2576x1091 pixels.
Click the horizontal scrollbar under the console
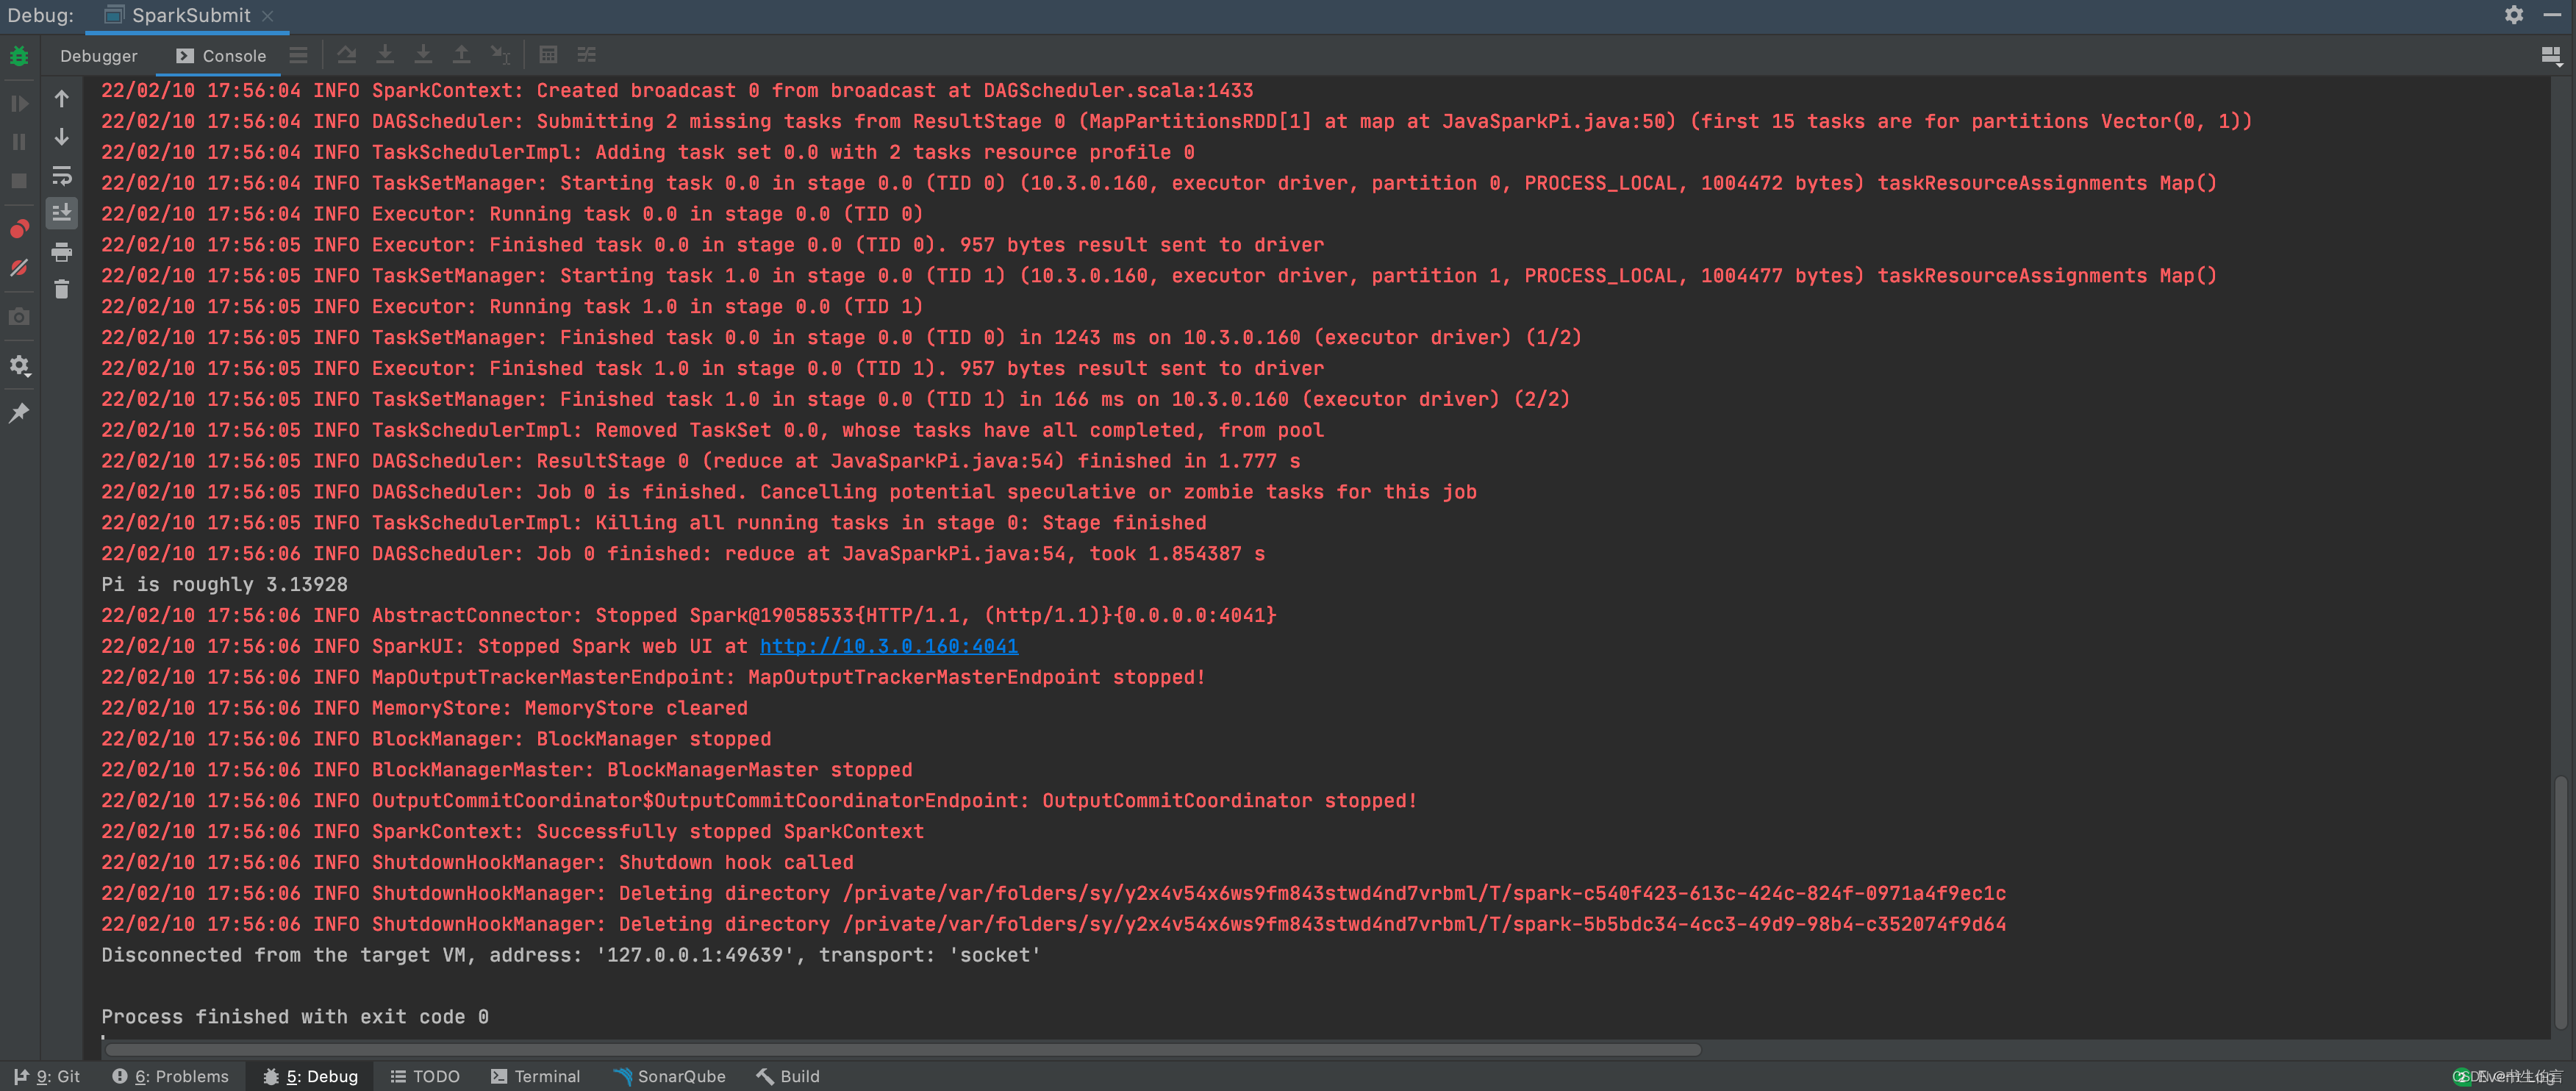click(x=900, y=1049)
